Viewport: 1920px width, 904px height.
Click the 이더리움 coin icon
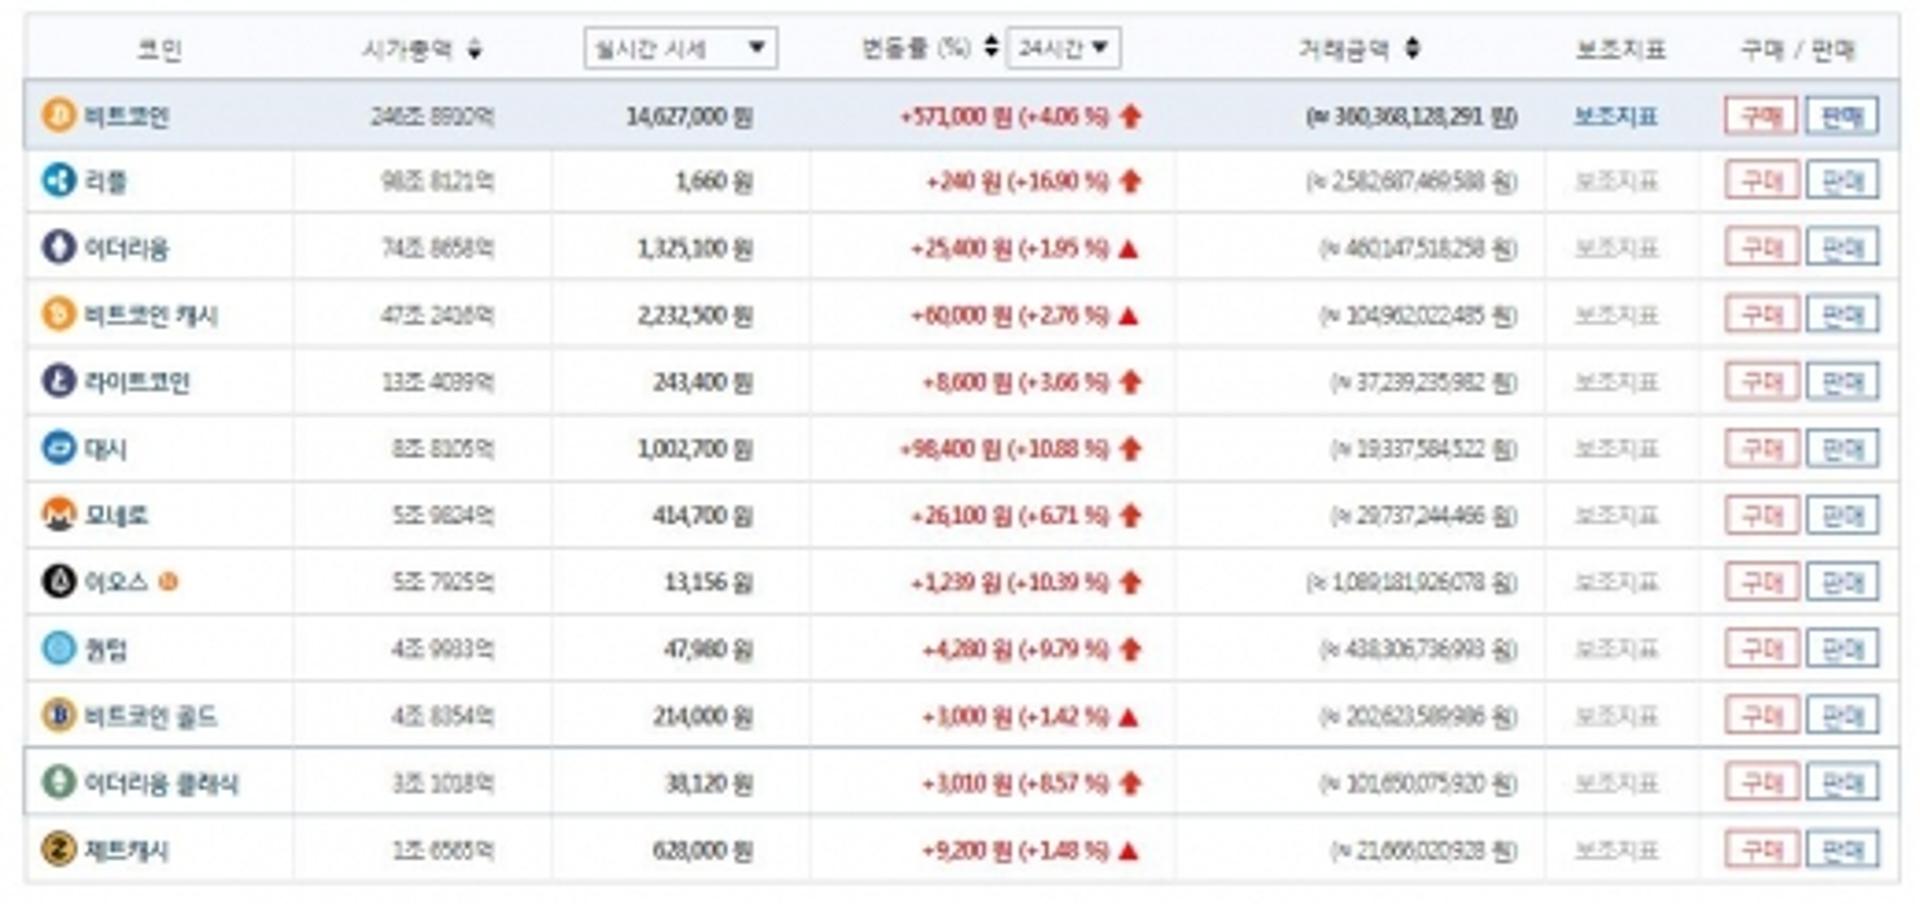click(59, 247)
